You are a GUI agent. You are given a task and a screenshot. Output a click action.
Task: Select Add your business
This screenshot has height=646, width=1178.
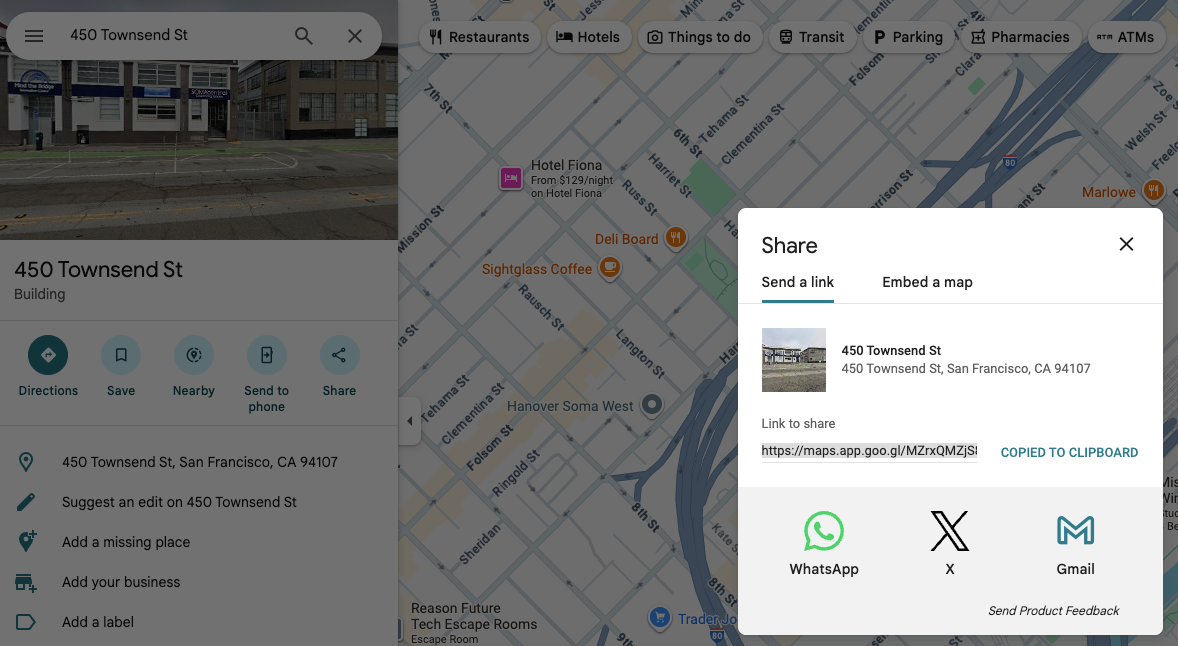(199, 582)
